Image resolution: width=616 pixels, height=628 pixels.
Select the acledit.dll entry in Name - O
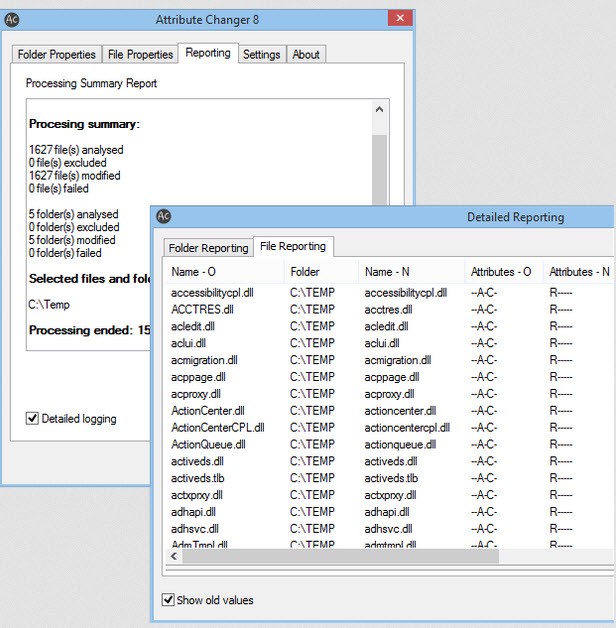[193, 326]
